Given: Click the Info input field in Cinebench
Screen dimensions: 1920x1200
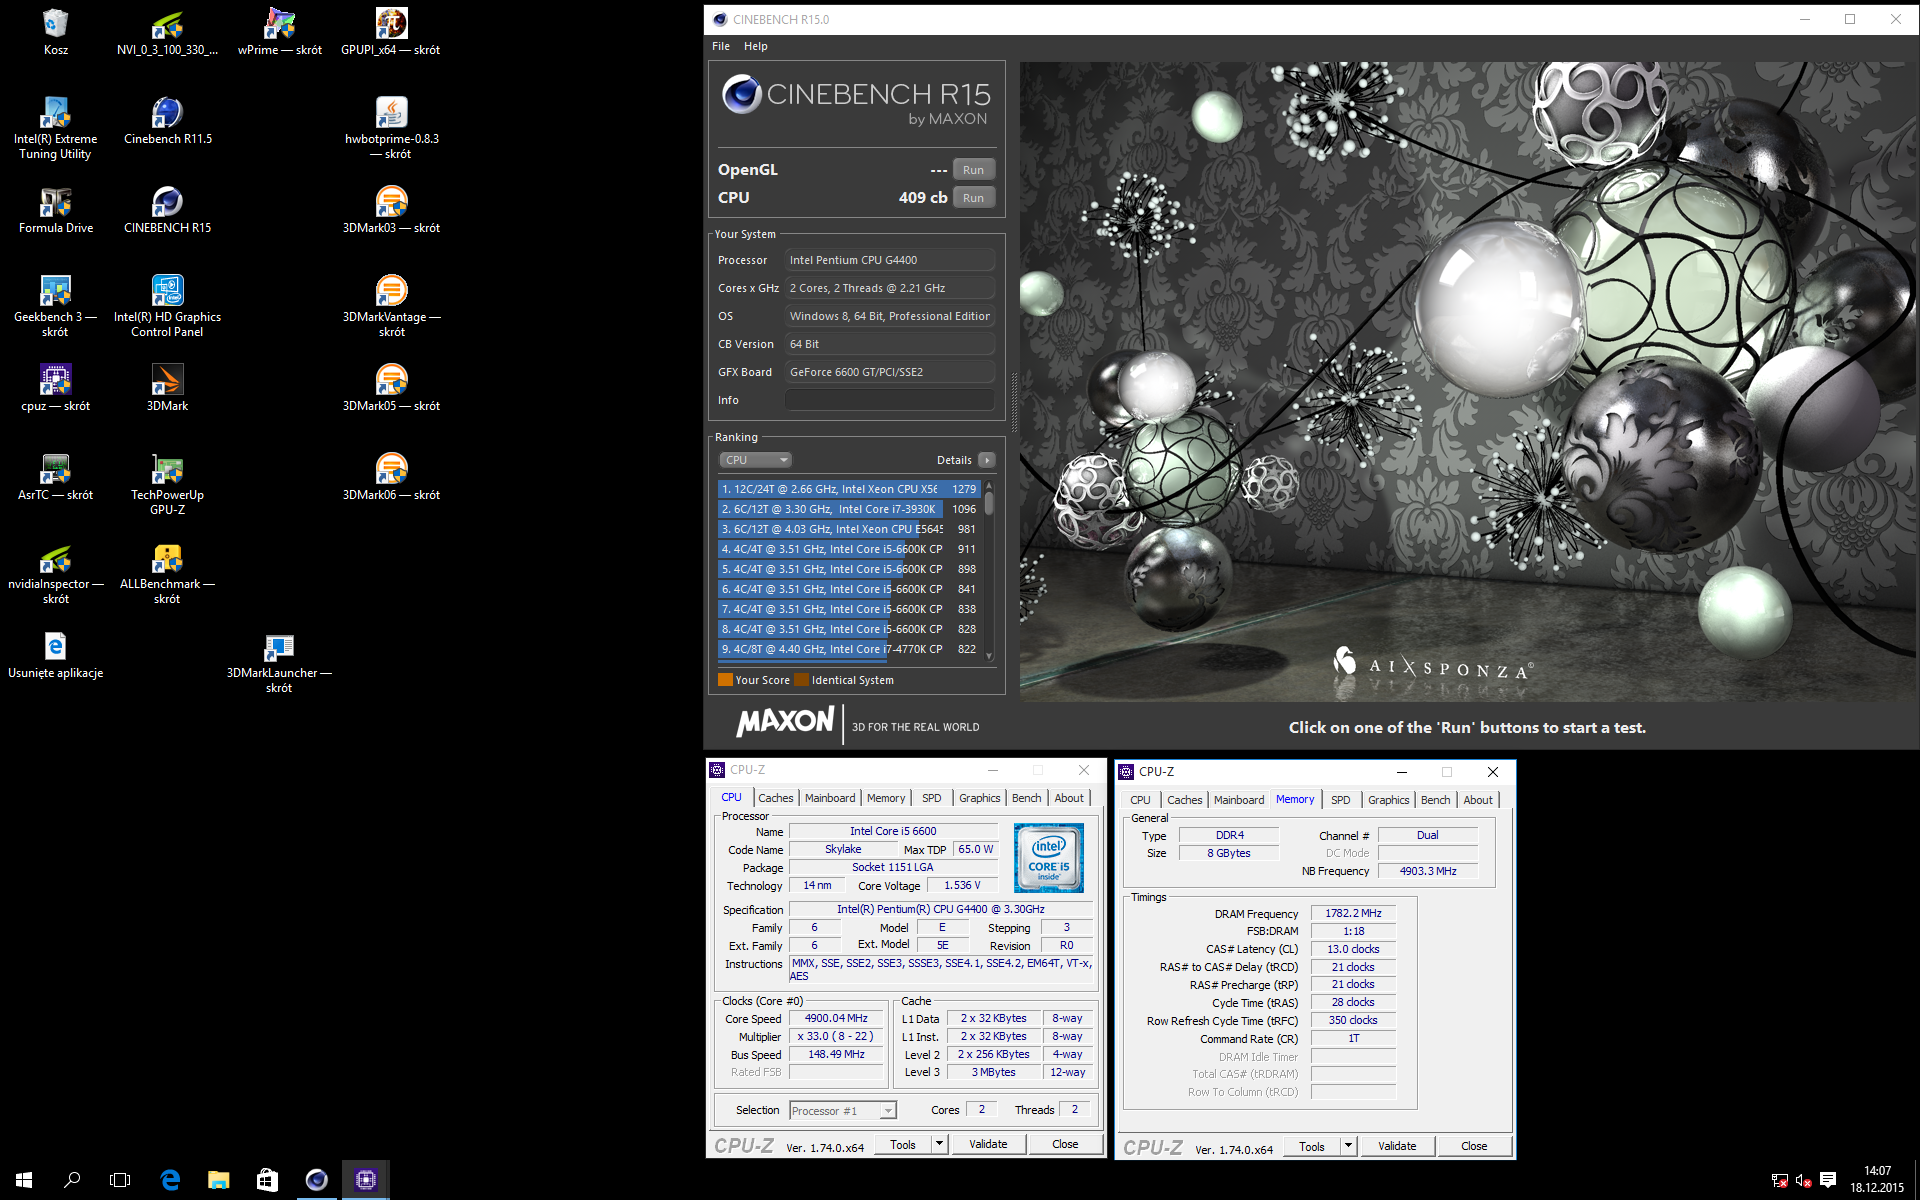Looking at the screenshot, I should 890,400.
